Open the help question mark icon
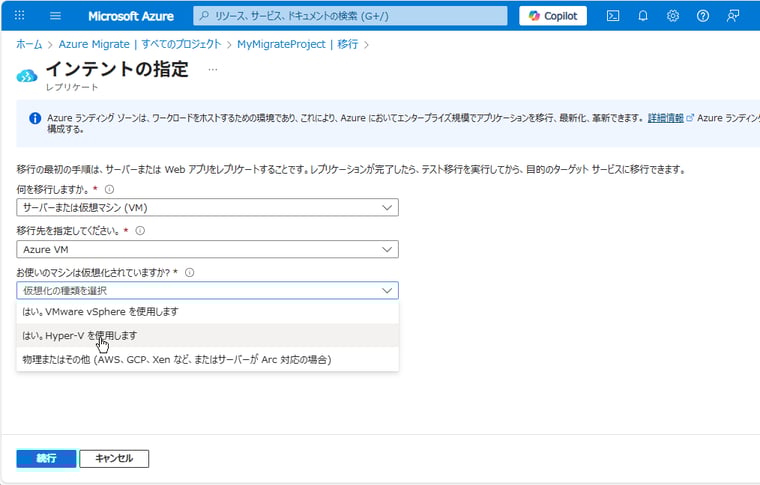The width and height of the screenshot is (760, 485). click(x=703, y=16)
